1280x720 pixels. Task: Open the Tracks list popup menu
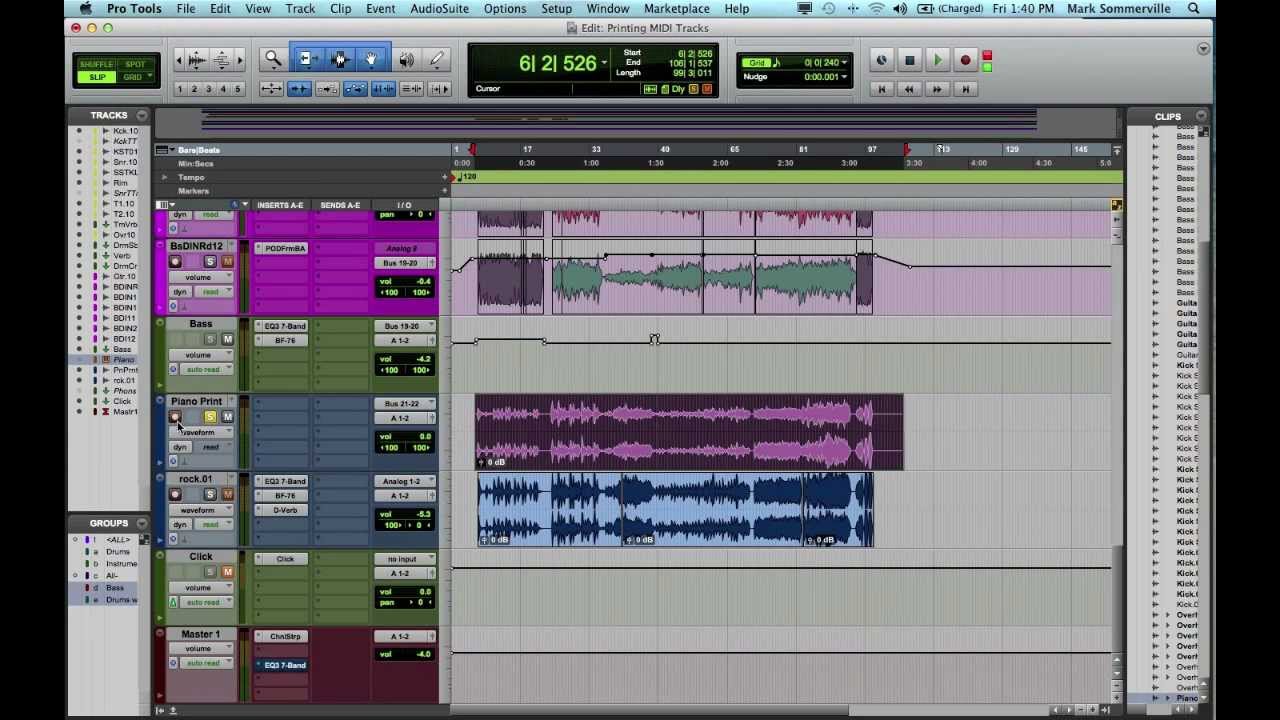(142, 116)
